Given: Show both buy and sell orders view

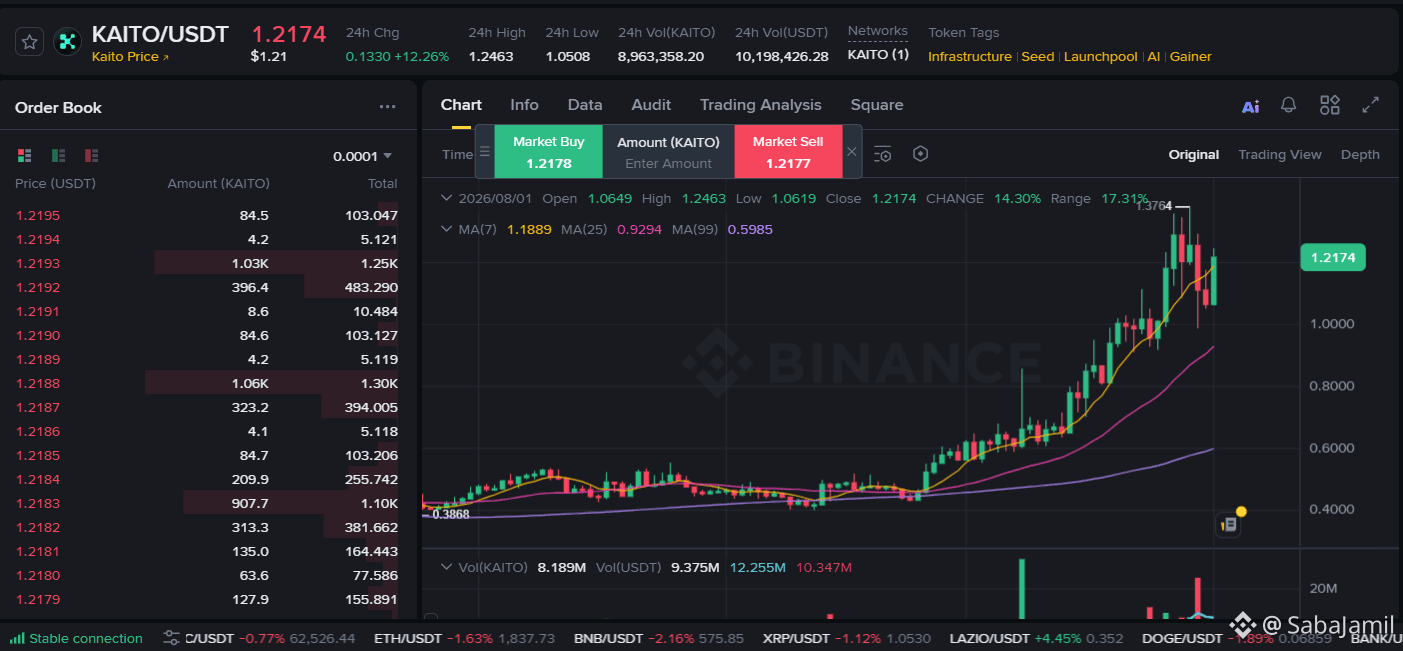Looking at the screenshot, I should click(x=25, y=155).
